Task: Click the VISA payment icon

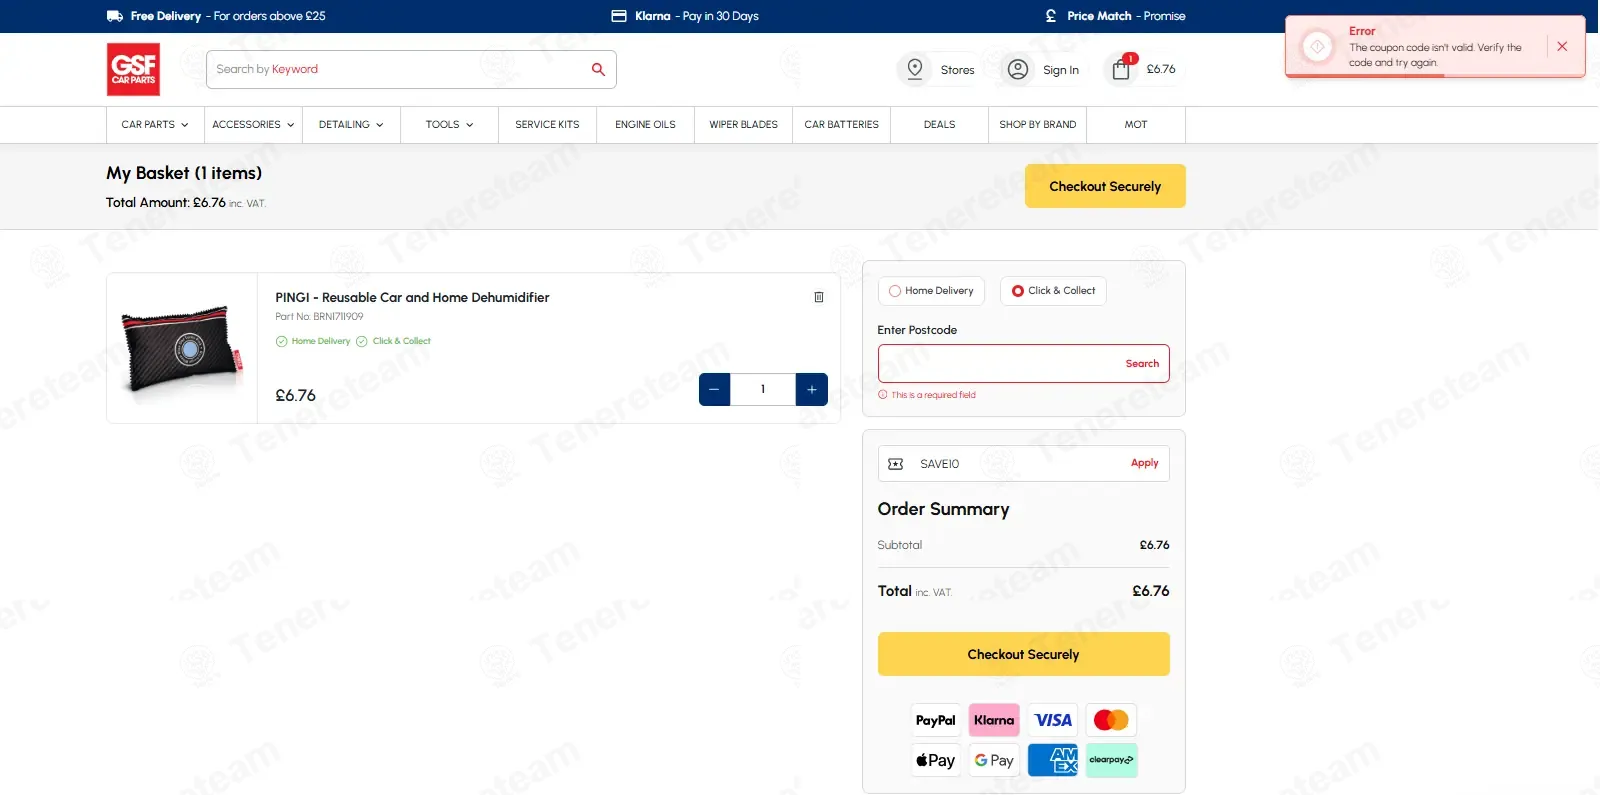Action: 1053,720
